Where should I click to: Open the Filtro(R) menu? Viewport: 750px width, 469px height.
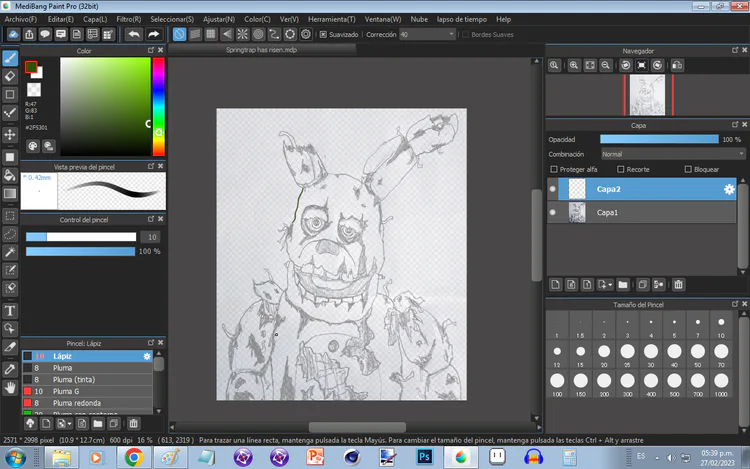[128, 19]
